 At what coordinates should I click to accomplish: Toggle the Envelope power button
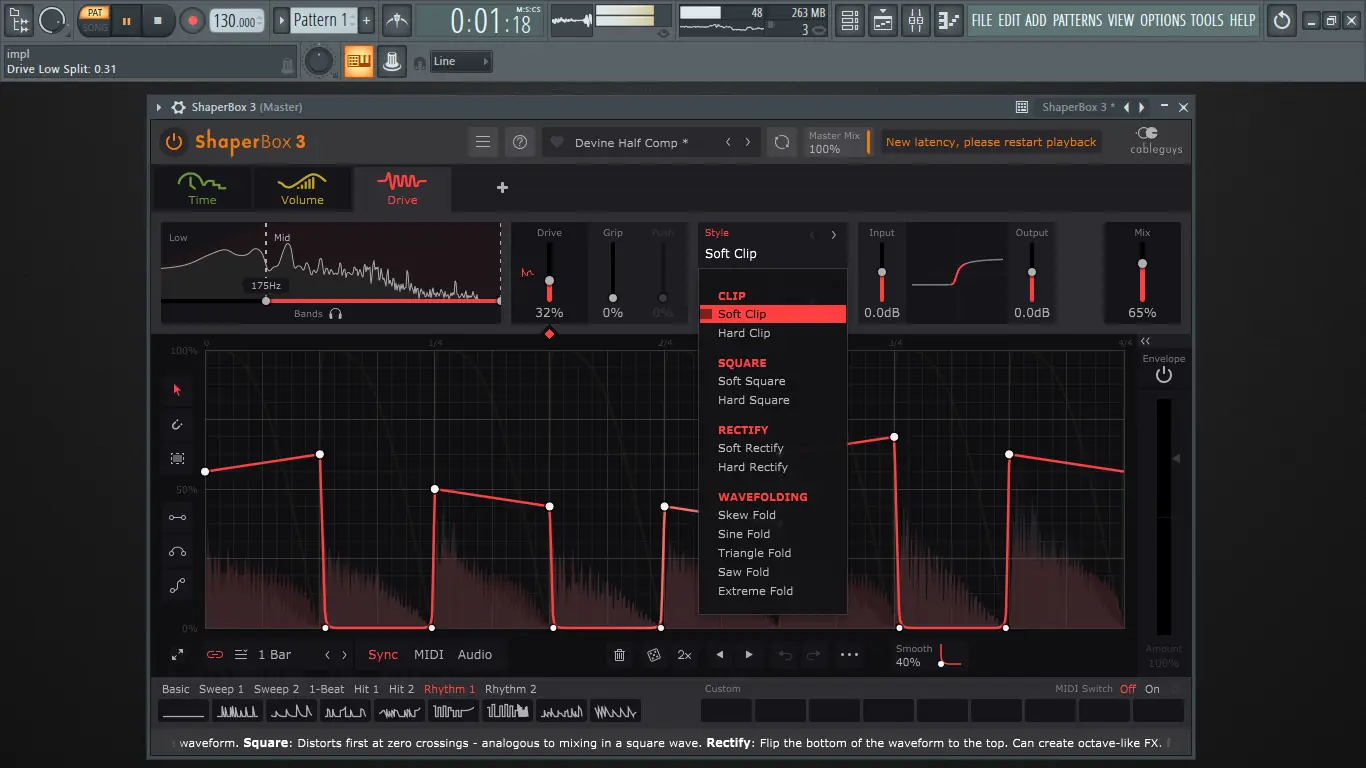pyautogui.click(x=1163, y=375)
